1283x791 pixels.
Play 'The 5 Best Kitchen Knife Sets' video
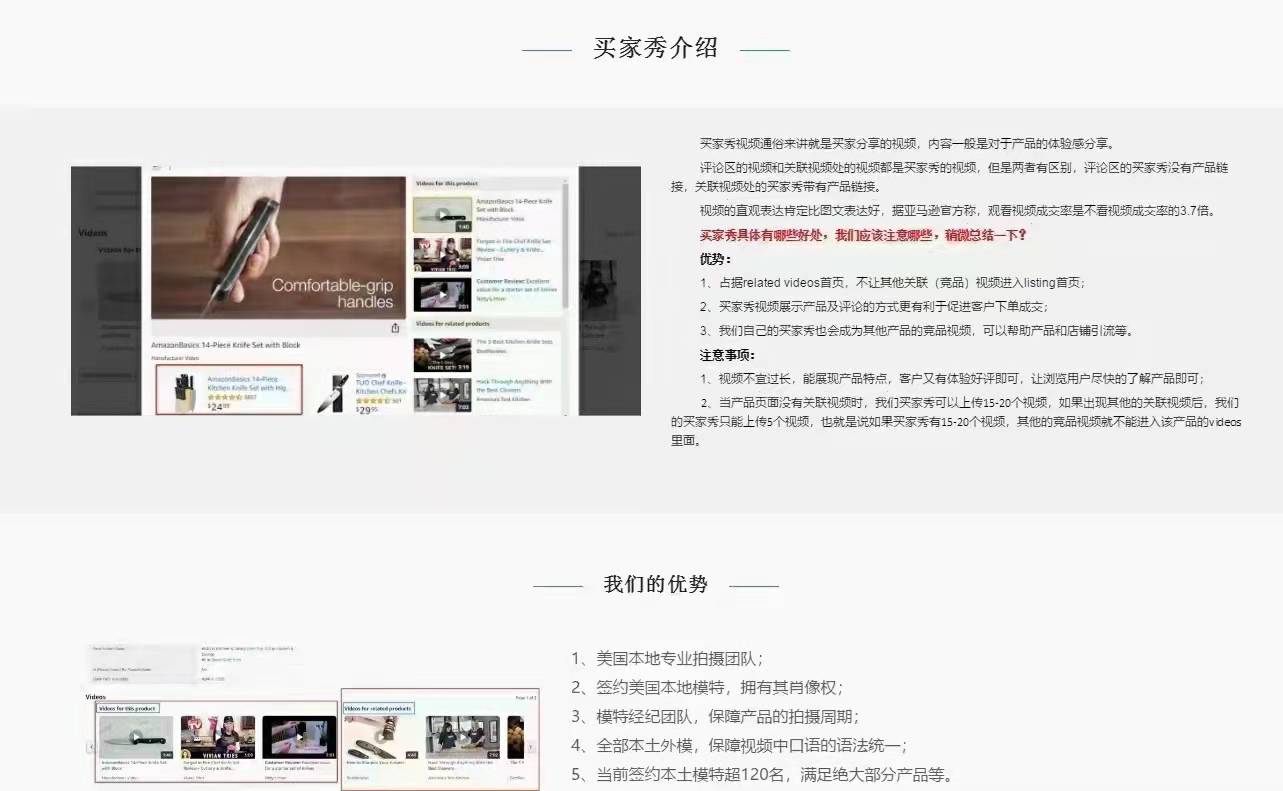coord(443,354)
